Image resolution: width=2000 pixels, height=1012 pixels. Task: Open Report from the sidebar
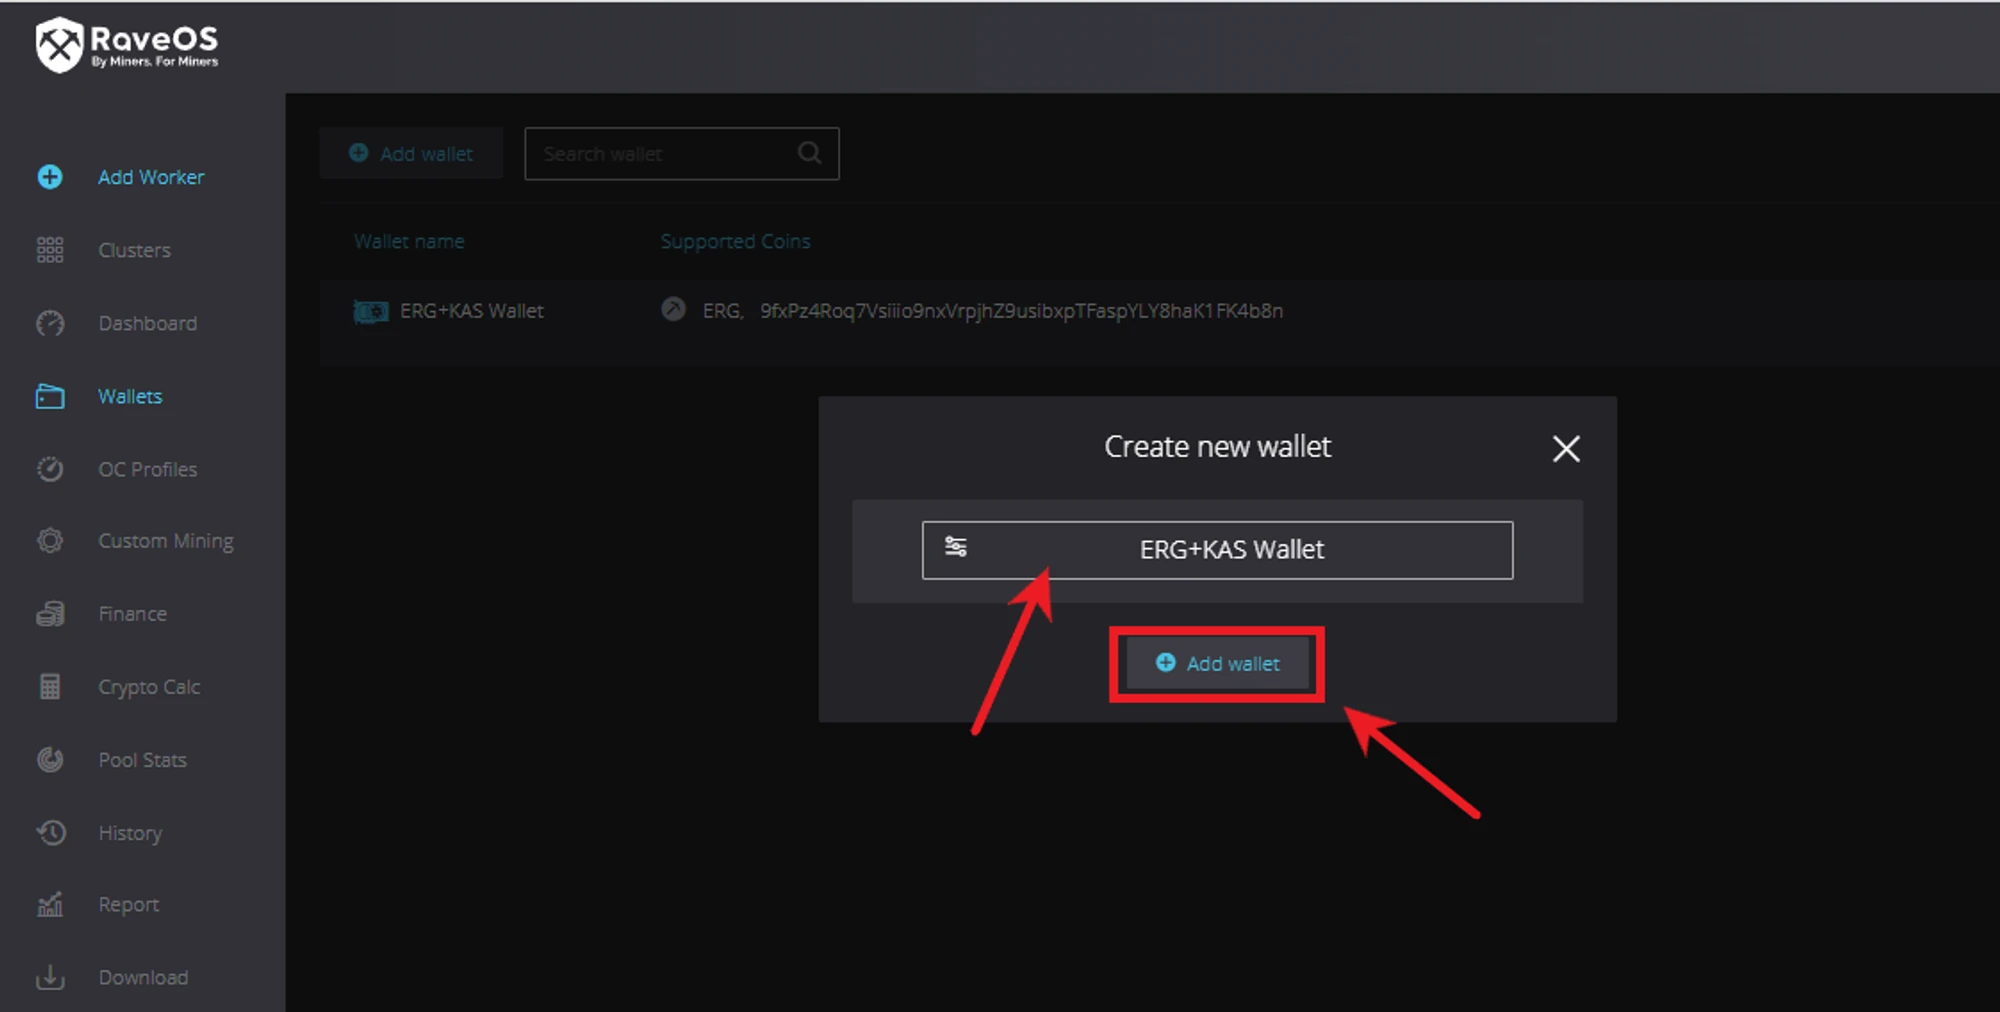(128, 905)
